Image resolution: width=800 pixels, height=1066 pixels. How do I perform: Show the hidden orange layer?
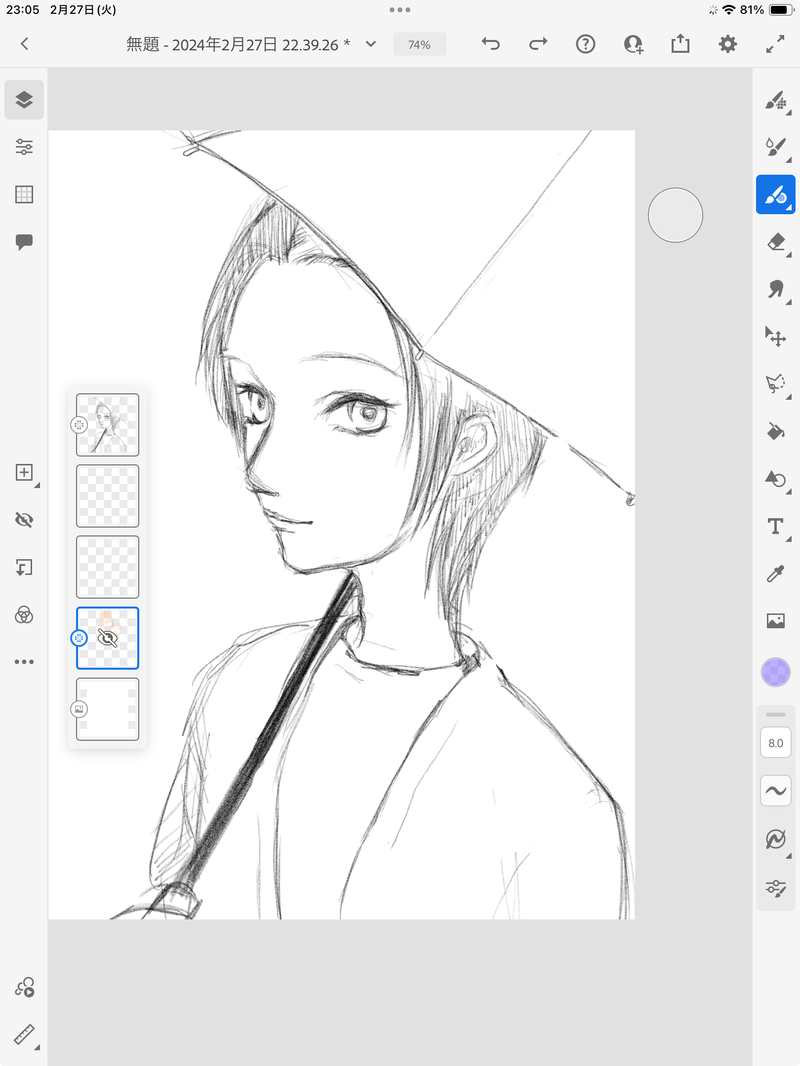(107, 638)
